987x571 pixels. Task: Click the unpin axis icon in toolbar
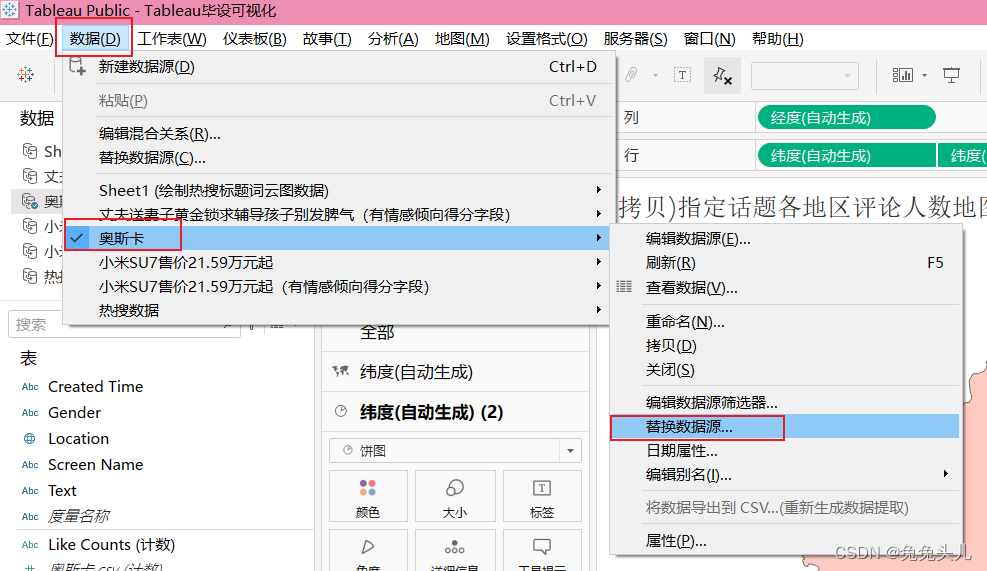click(x=722, y=76)
